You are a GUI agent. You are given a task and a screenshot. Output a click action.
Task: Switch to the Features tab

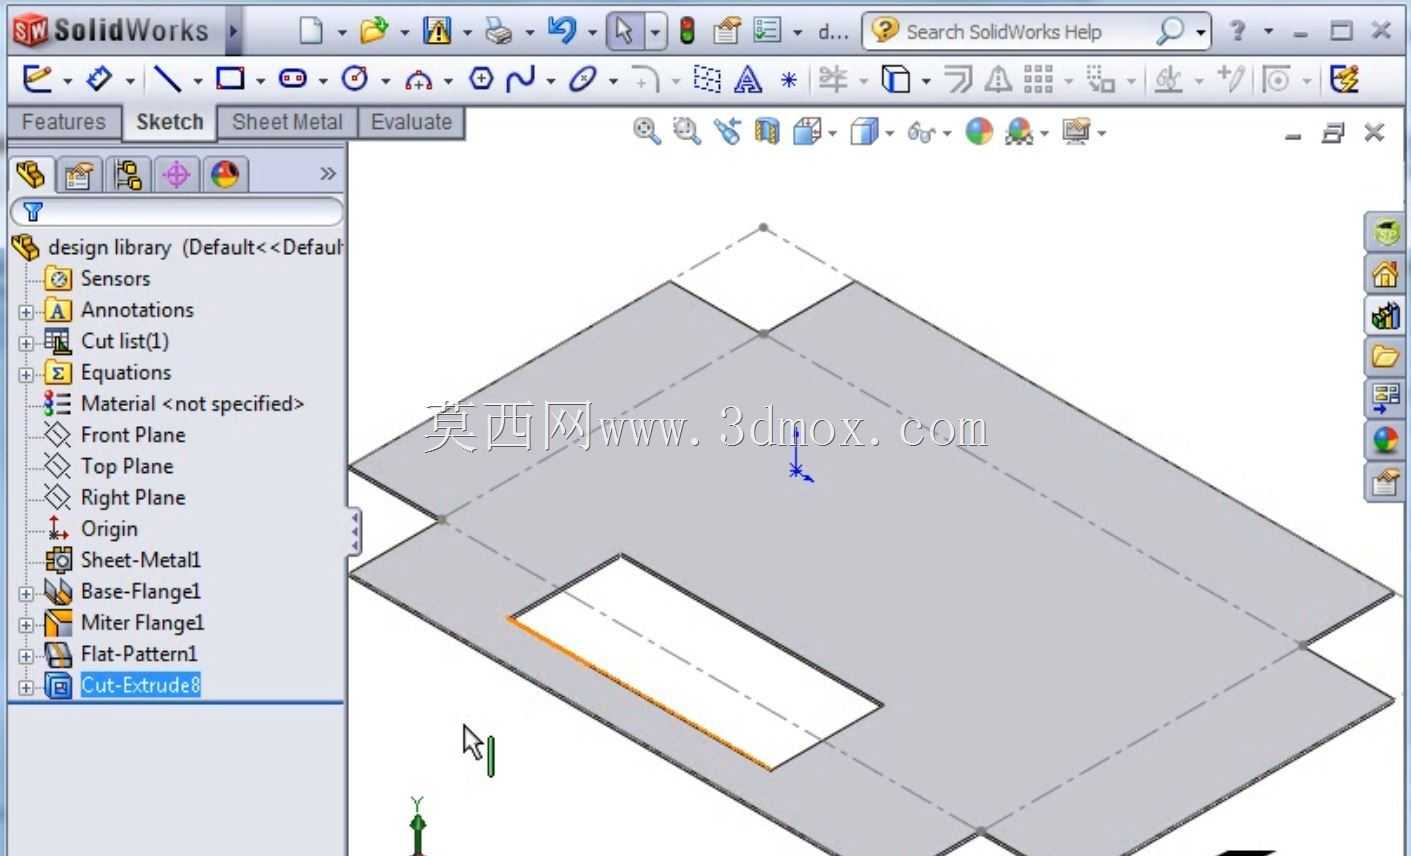click(x=64, y=122)
